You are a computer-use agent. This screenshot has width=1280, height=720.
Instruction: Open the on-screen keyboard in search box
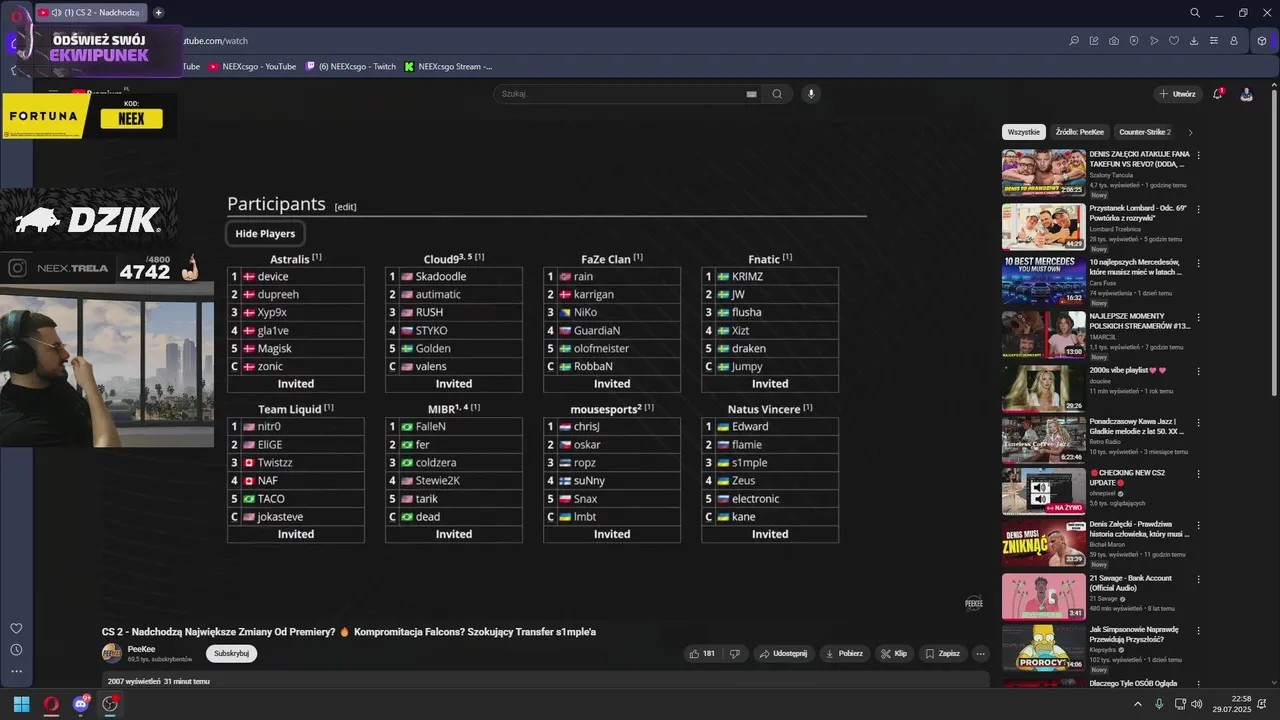751,94
